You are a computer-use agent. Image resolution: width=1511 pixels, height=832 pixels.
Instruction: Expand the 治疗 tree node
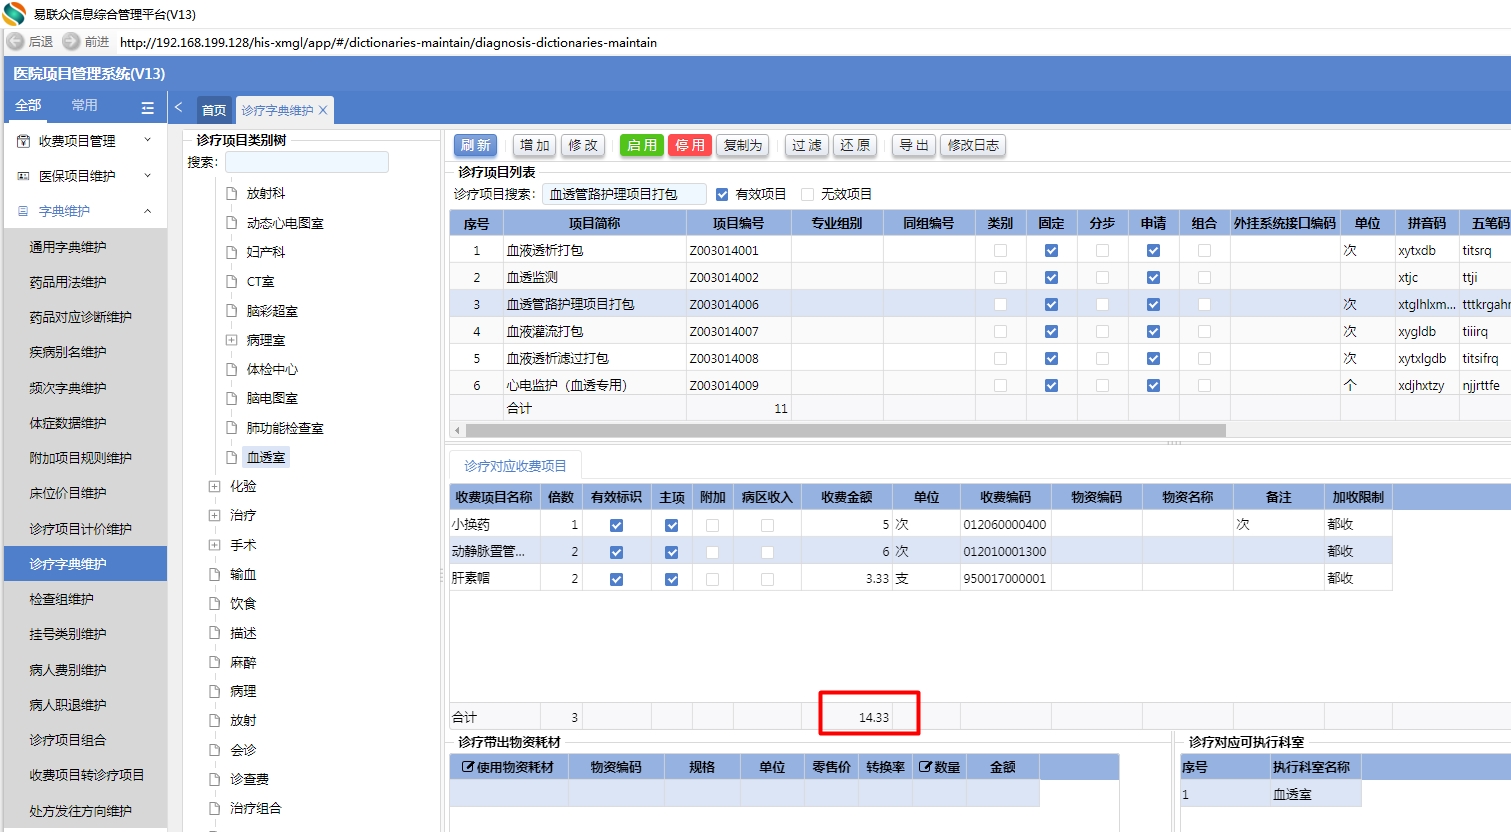214,515
